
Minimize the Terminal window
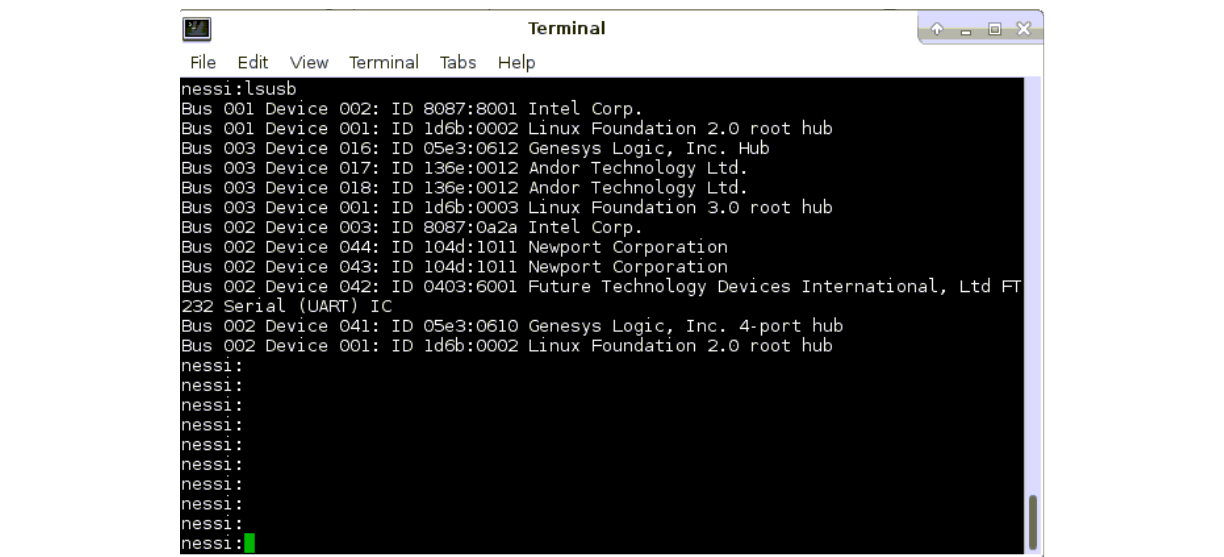point(965,29)
